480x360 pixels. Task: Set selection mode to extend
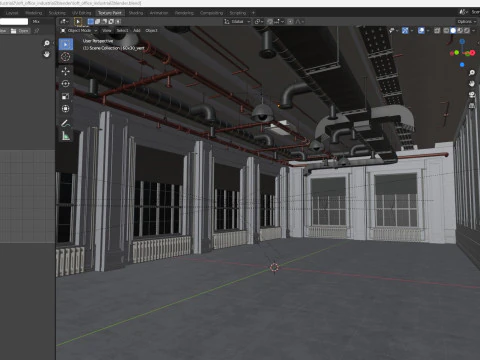[97, 22]
